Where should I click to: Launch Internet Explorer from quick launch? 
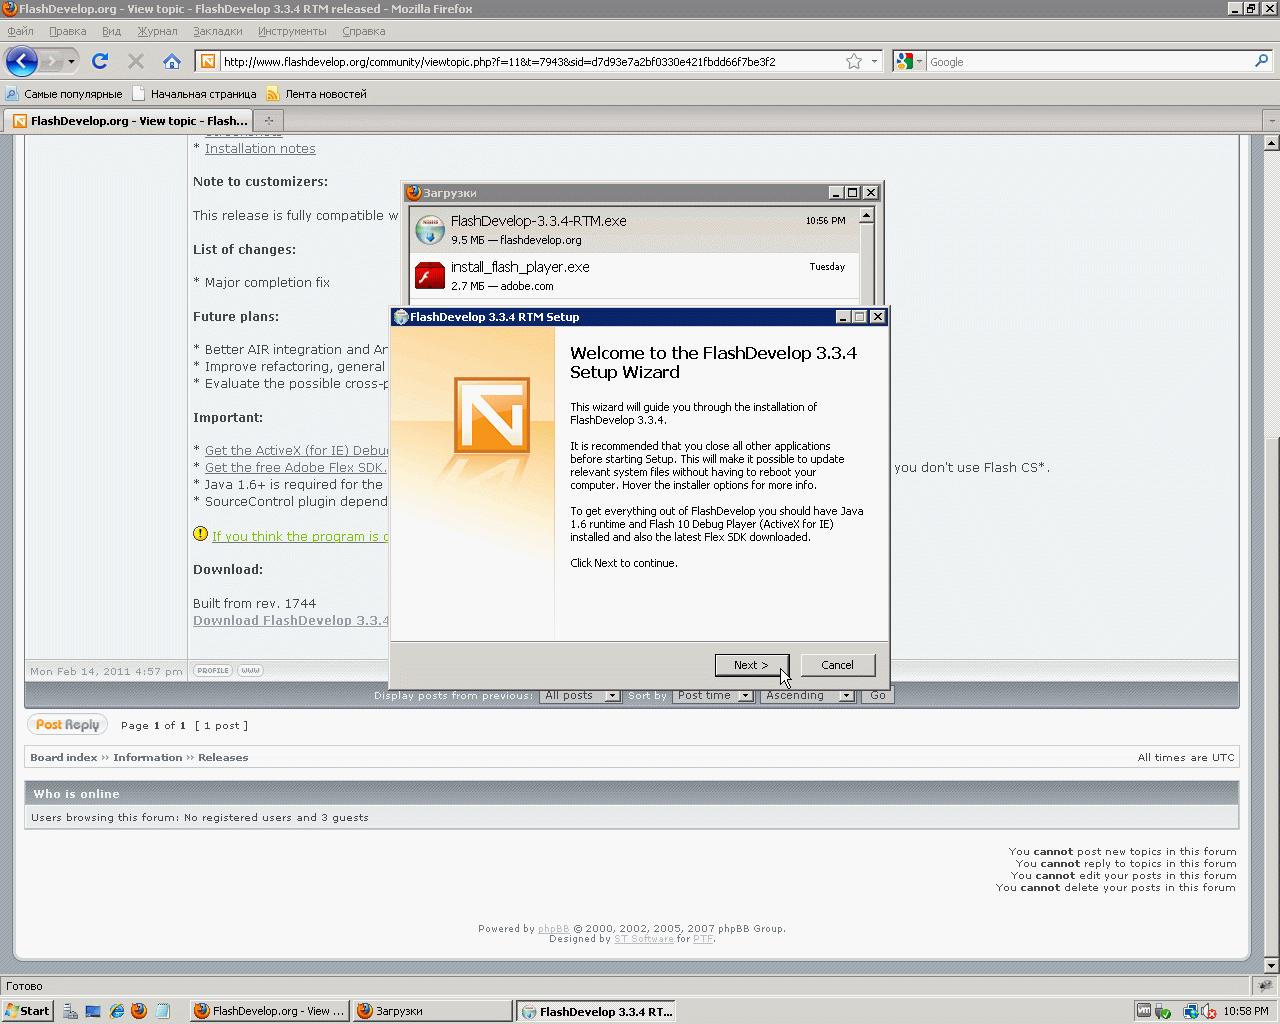[116, 1011]
